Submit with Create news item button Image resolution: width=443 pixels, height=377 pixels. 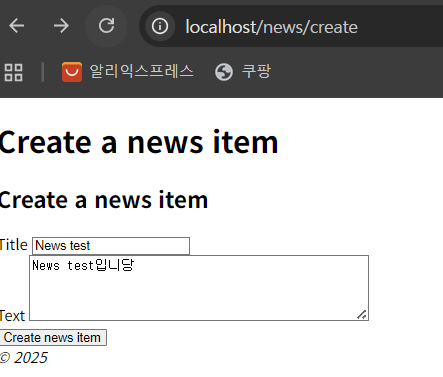[53, 337]
